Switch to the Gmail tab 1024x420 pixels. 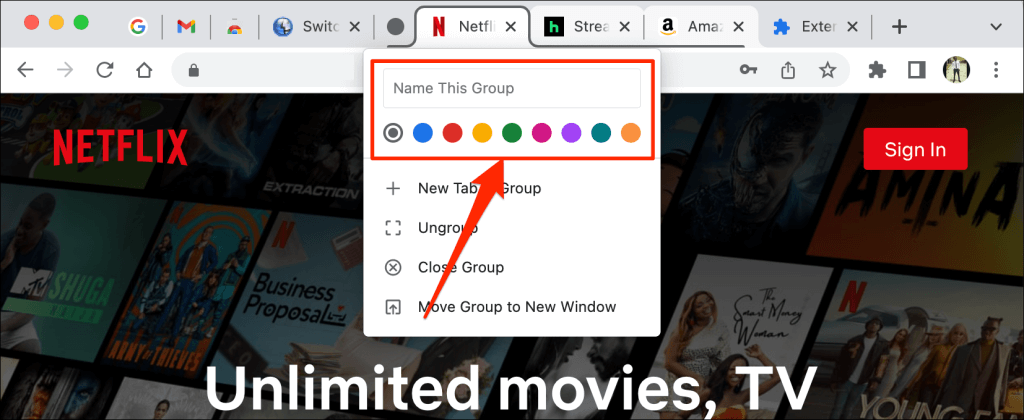(x=186, y=27)
